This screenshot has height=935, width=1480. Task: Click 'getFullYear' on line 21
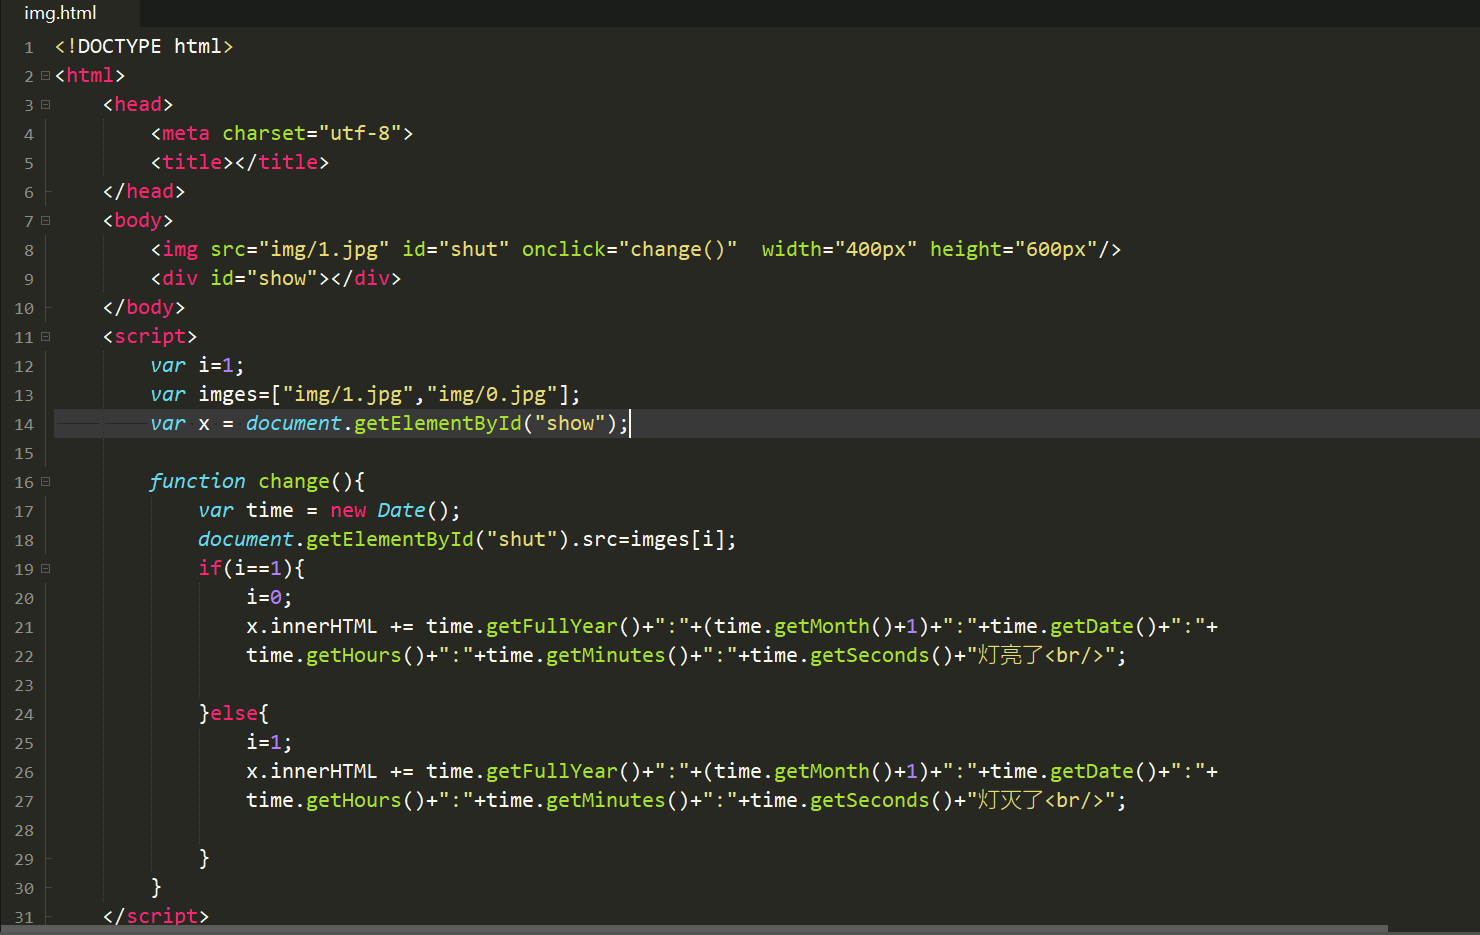click(552, 626)
